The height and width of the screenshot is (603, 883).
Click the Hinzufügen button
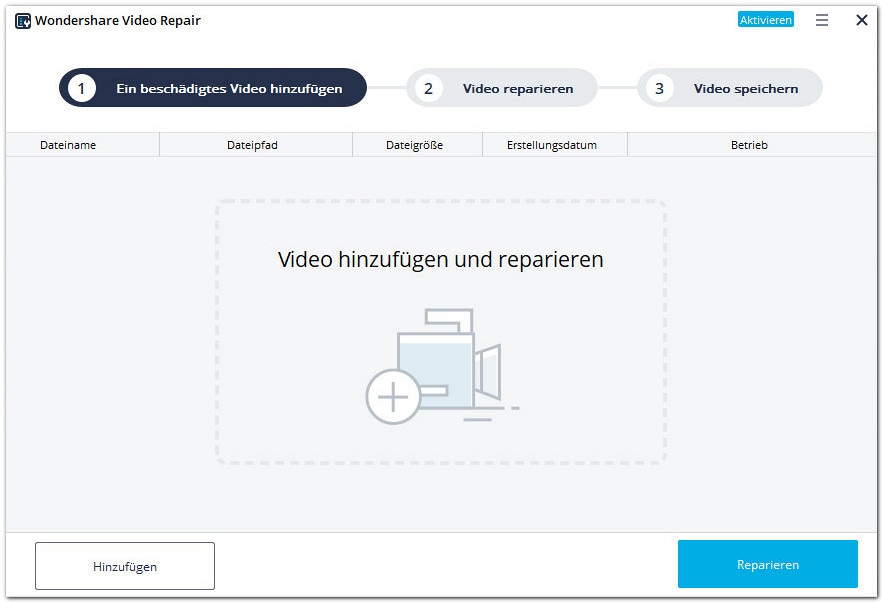coord(124,566)
